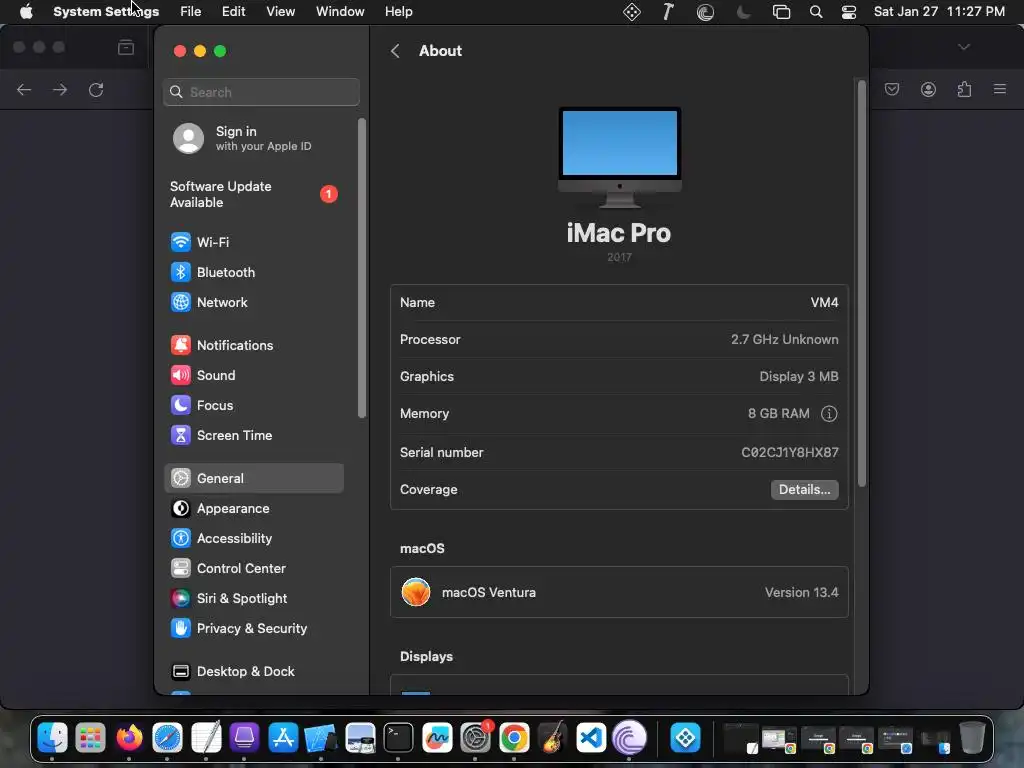Screen dimensions: 1024x768
Task: Go back from the About page
Action: (395, 51)
